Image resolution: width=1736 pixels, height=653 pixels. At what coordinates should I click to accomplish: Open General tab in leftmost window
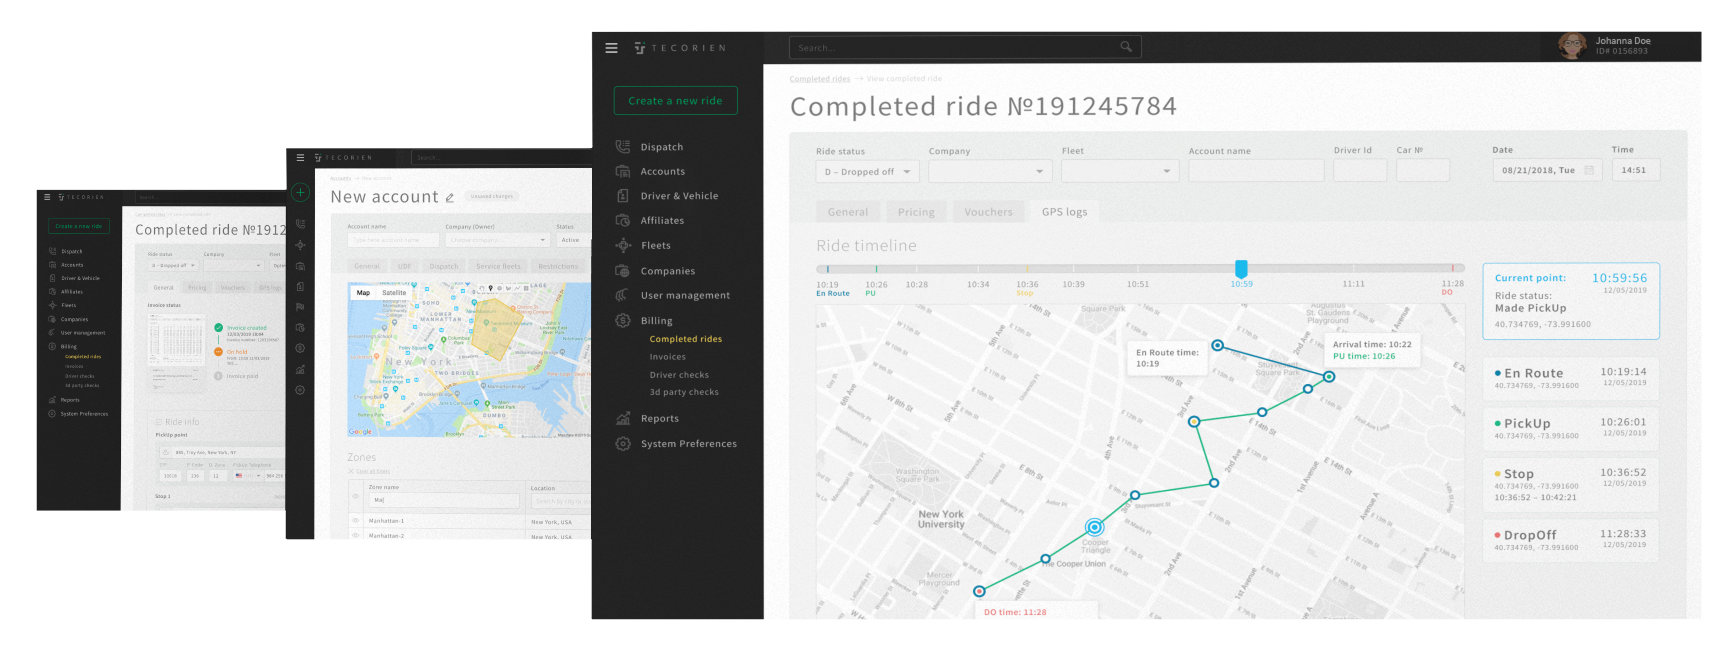(163, 287)
